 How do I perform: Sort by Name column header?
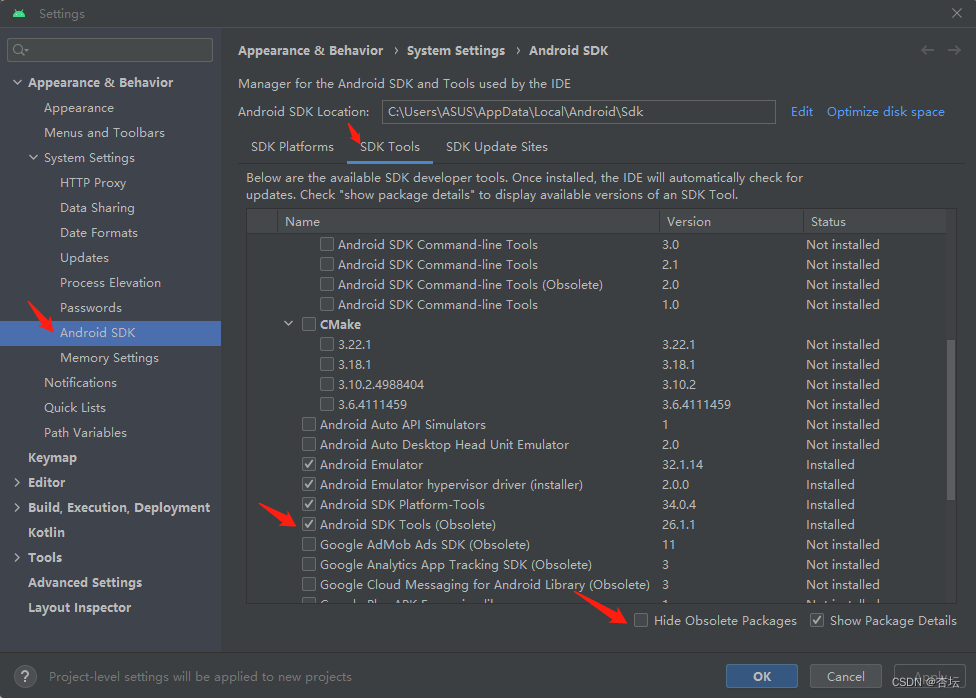pyautogui.click(x=468, y=222)
